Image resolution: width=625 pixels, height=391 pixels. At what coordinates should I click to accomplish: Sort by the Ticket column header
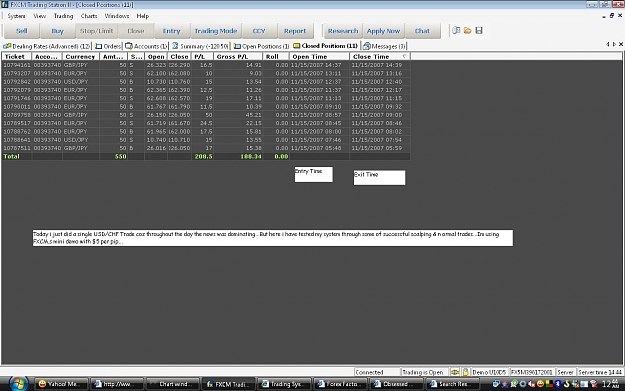click(x=16, y=57)
